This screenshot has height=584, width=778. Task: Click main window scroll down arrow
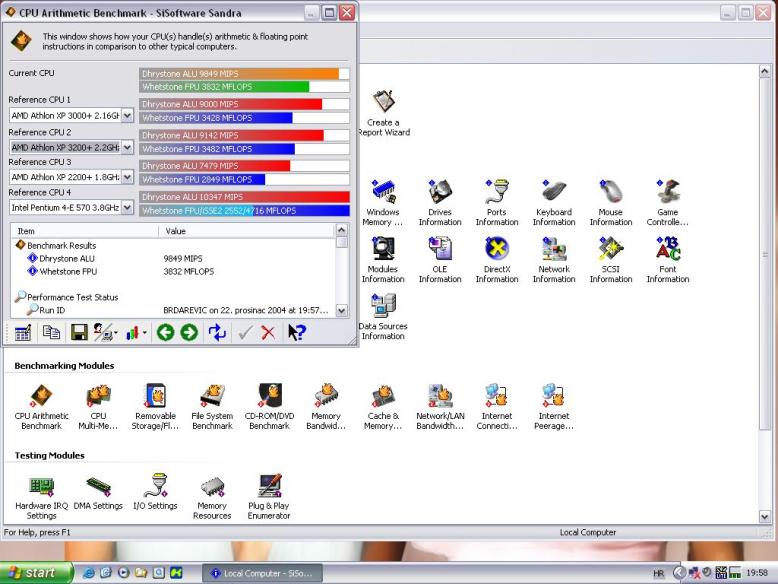(x=765, y=517)
